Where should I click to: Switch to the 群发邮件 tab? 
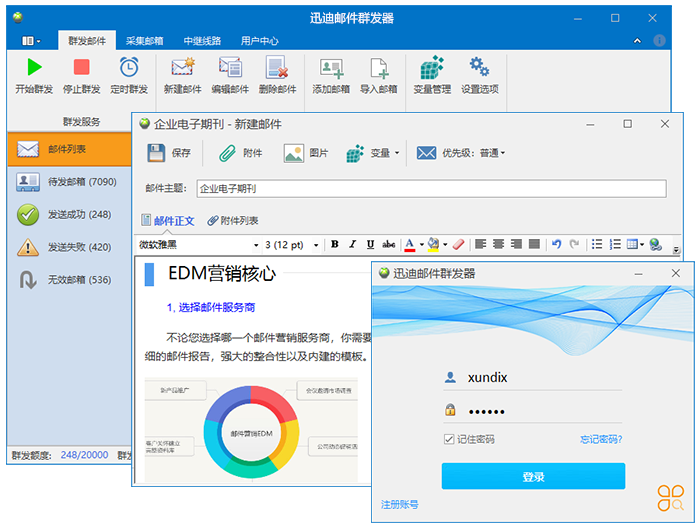pyautogui.click(x=87, y=41)
